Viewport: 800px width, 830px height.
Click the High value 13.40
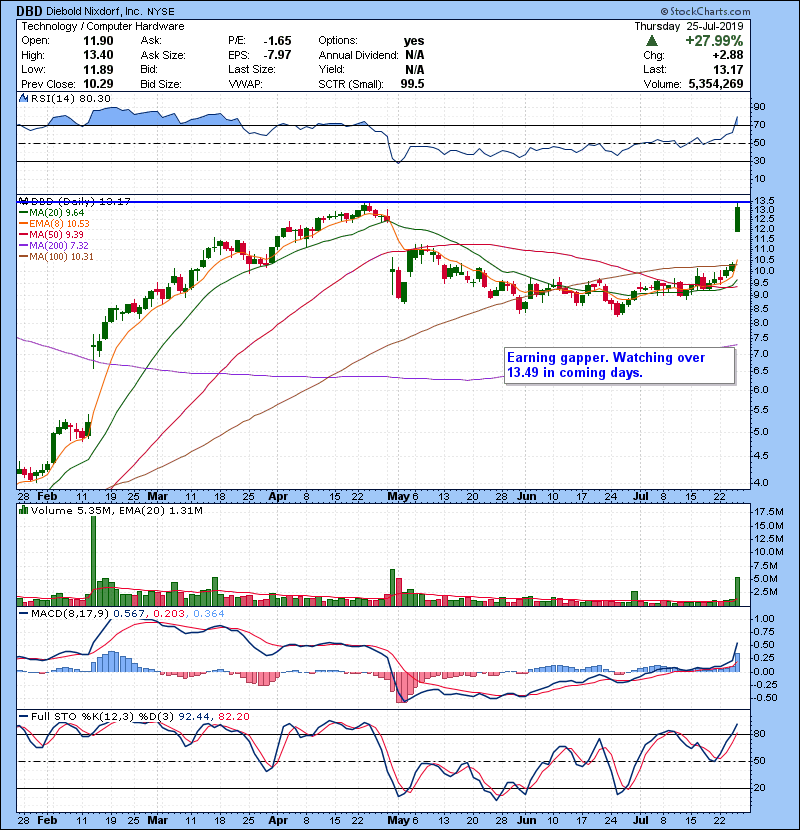(x=98, y=55)
